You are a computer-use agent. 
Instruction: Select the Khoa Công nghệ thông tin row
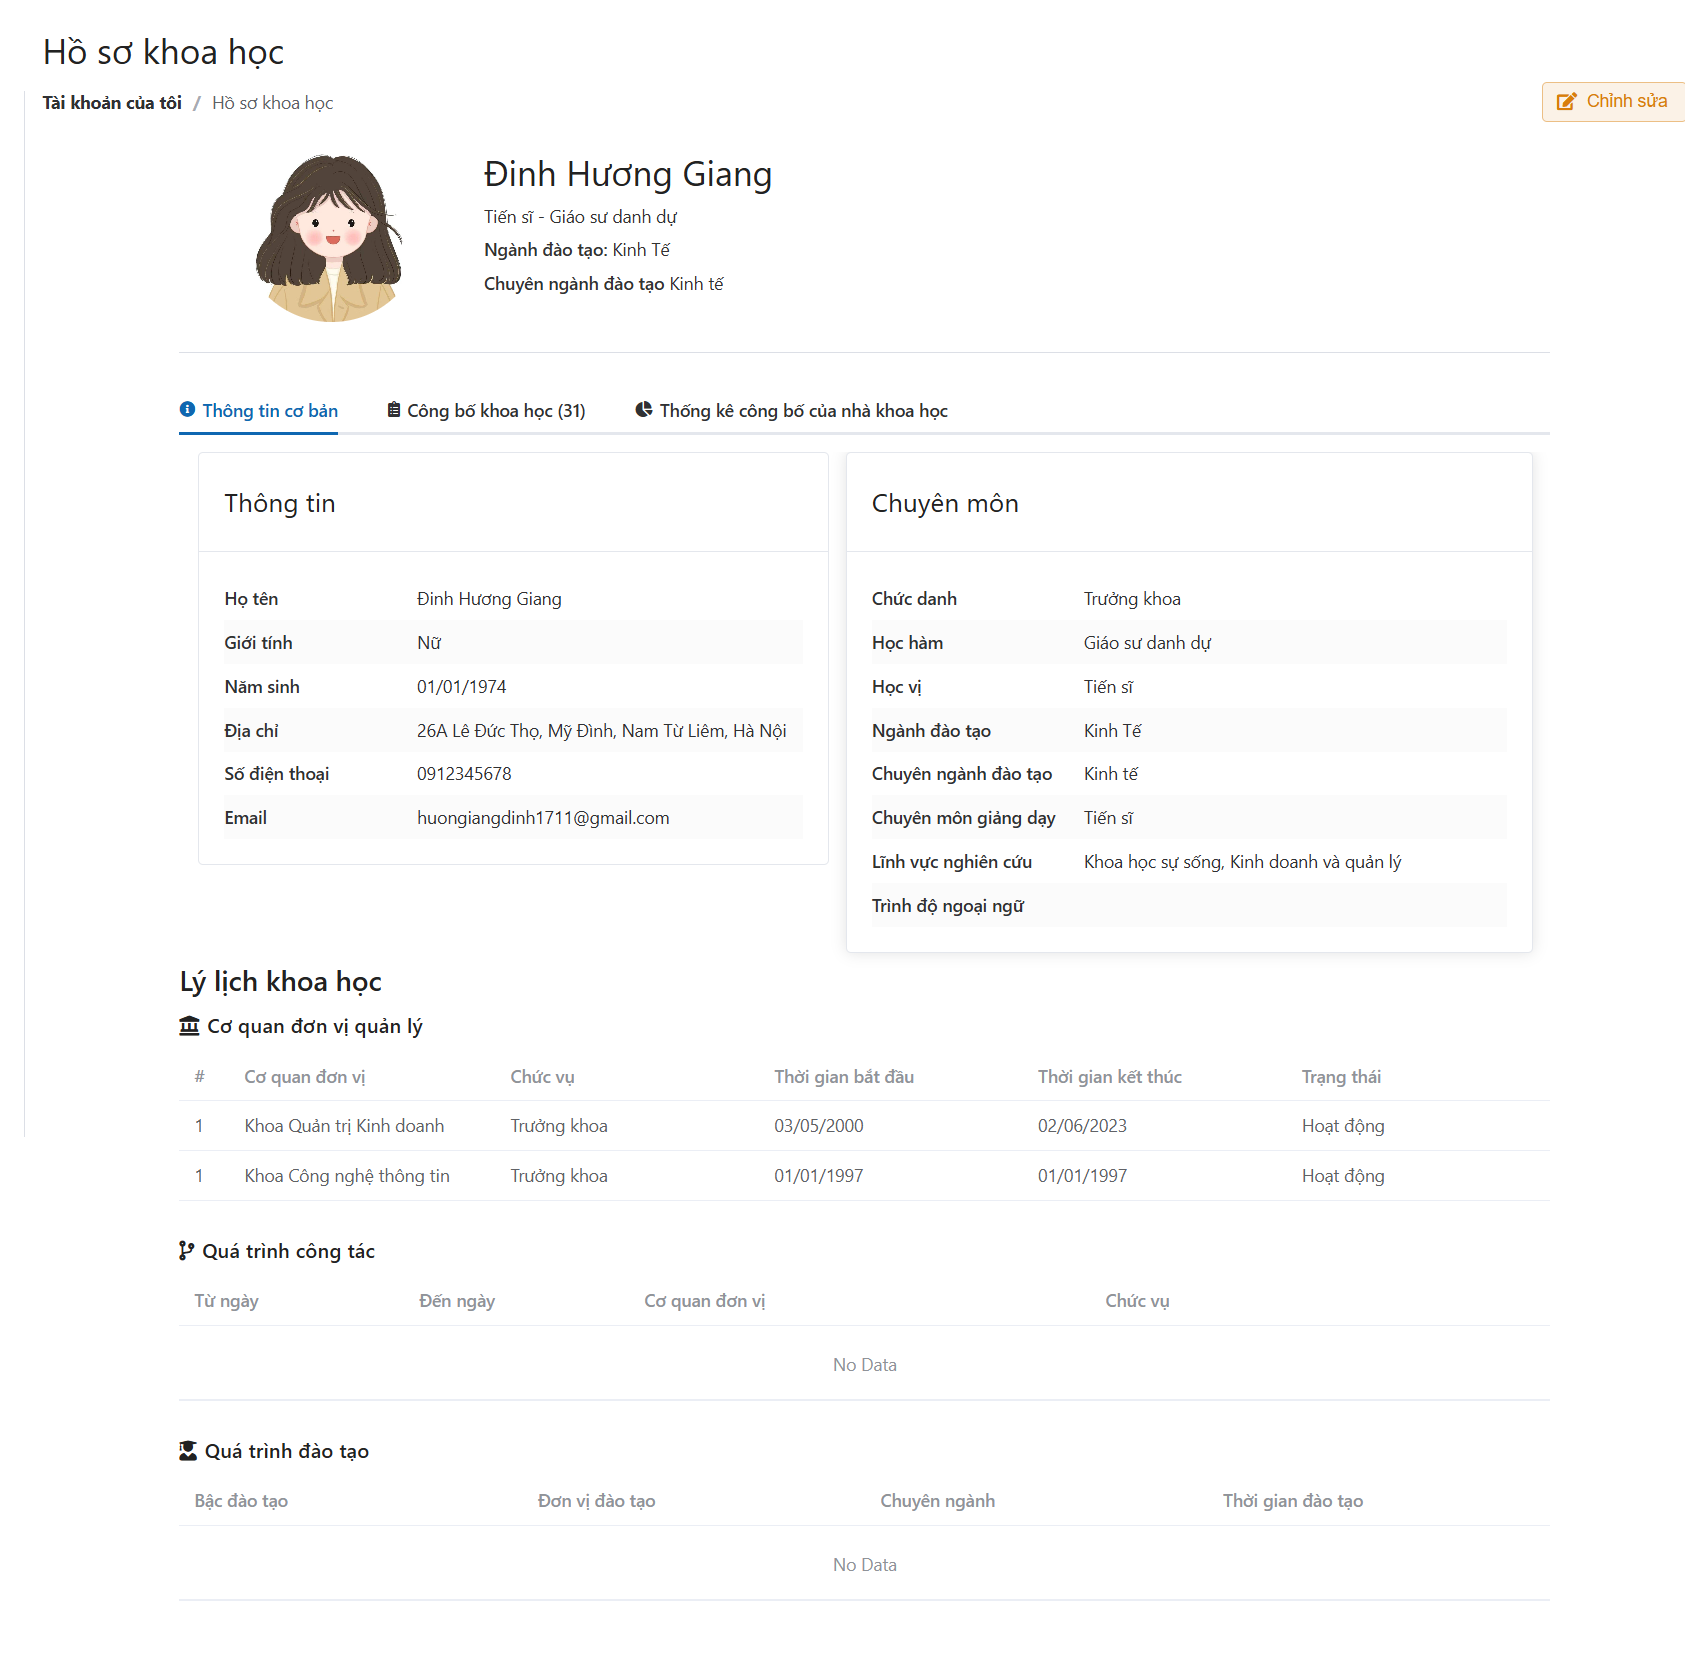[347, 1176]
